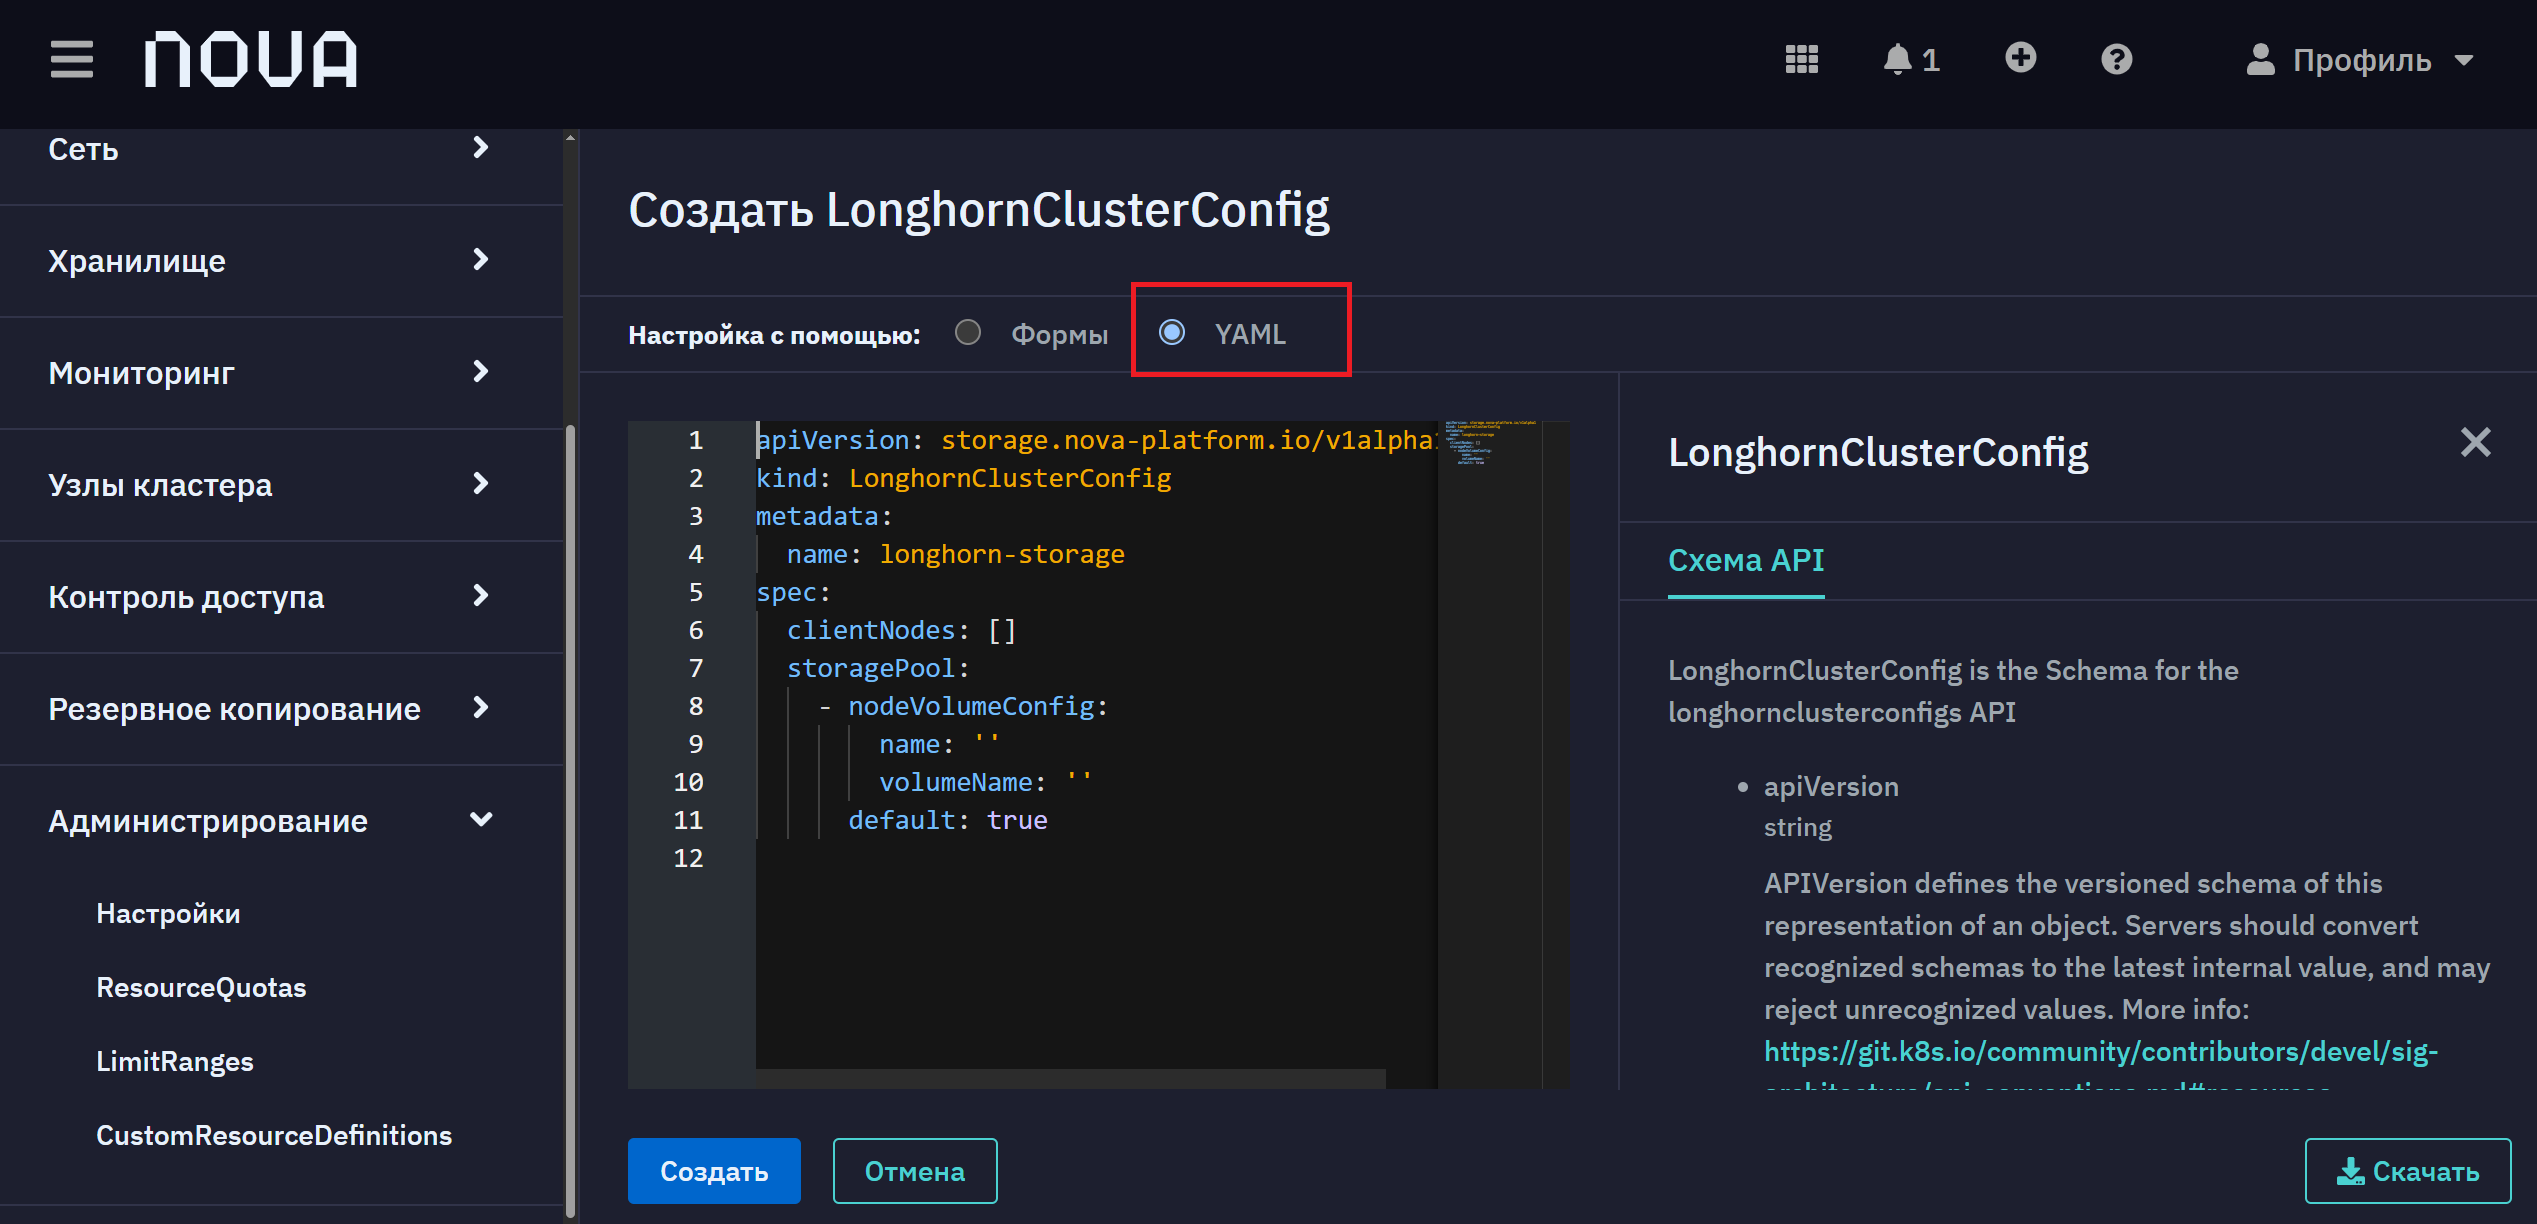The height and width of the screenshot is (1224, 2537).
Task: Expand the Контроль доступа section
Action: (281, 597)
